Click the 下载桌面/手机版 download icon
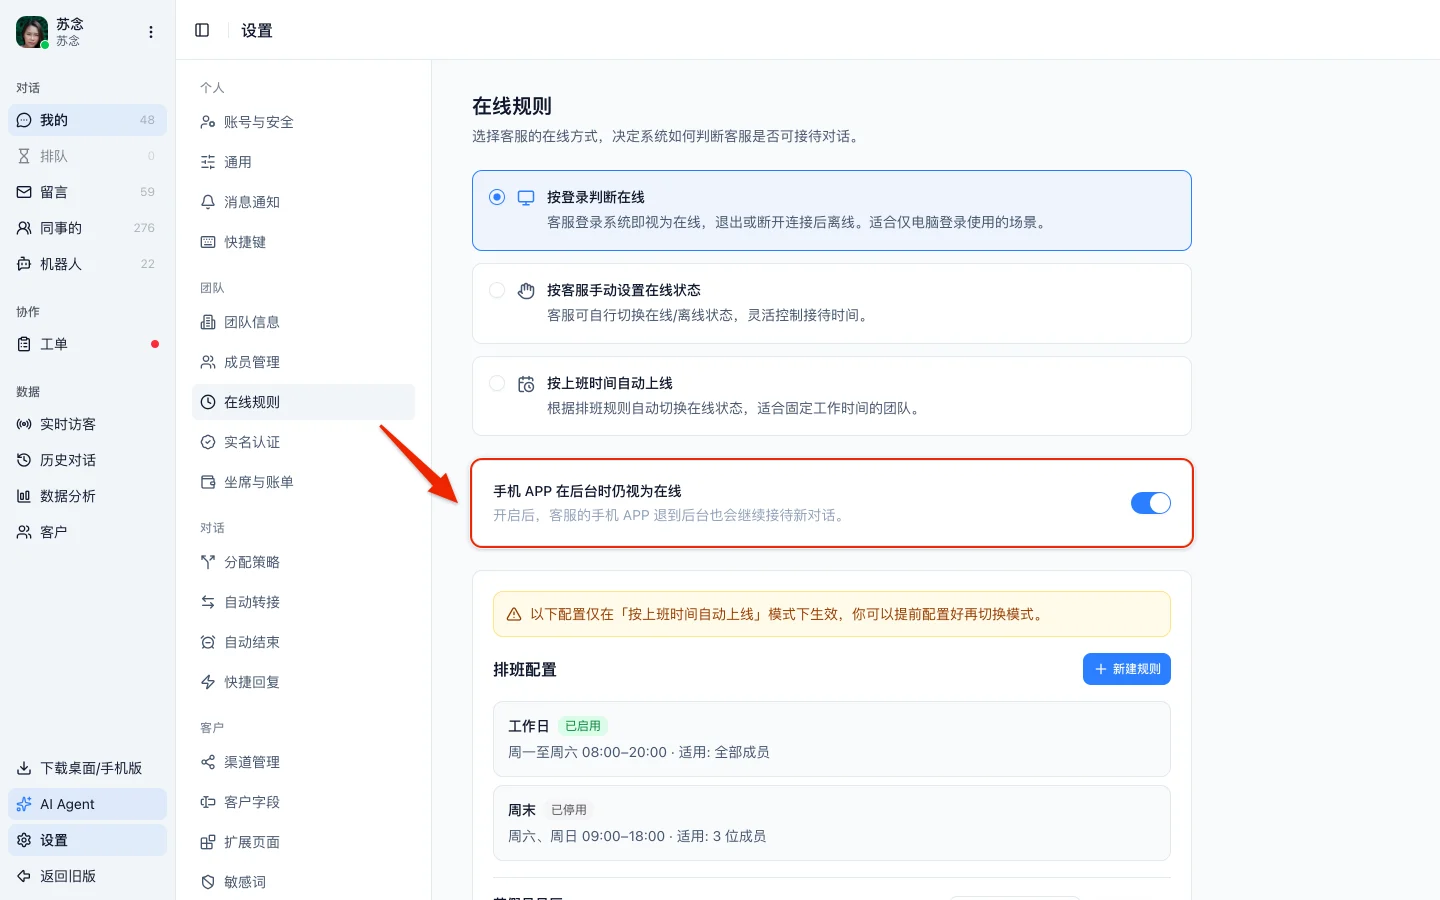This screenshot has height=900, width=1440. 24,768
